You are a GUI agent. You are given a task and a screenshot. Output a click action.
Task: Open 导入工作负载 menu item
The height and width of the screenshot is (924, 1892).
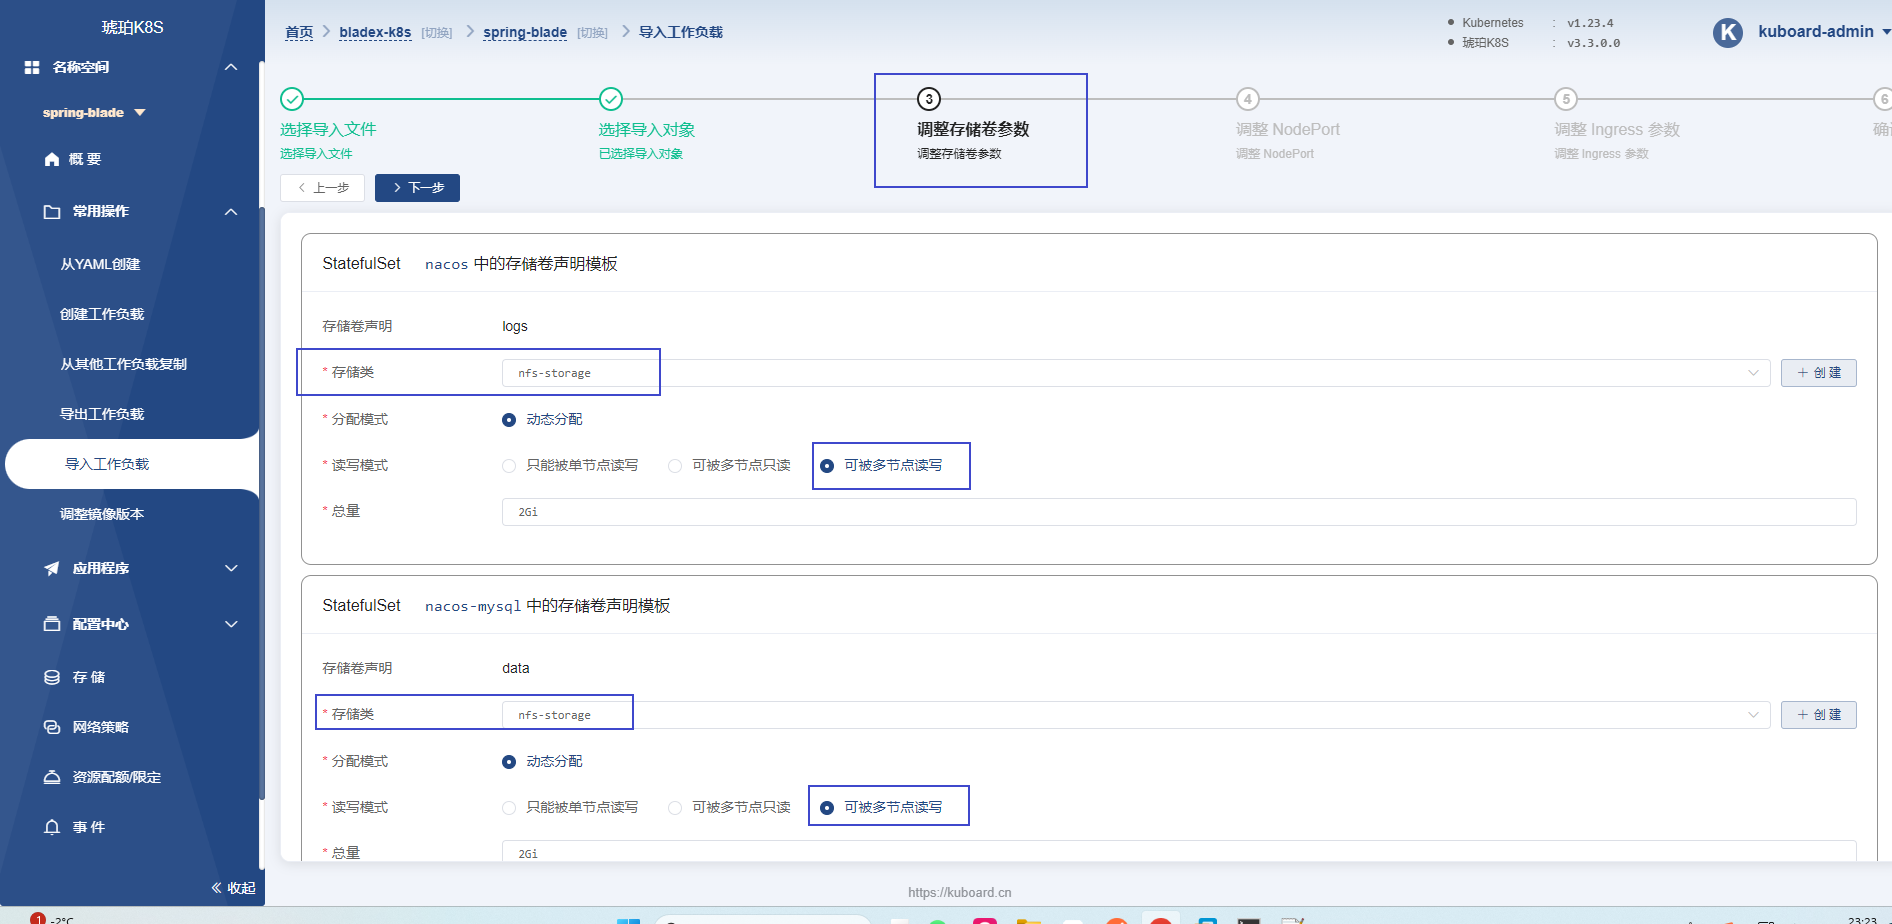click(x=107, y=464)
